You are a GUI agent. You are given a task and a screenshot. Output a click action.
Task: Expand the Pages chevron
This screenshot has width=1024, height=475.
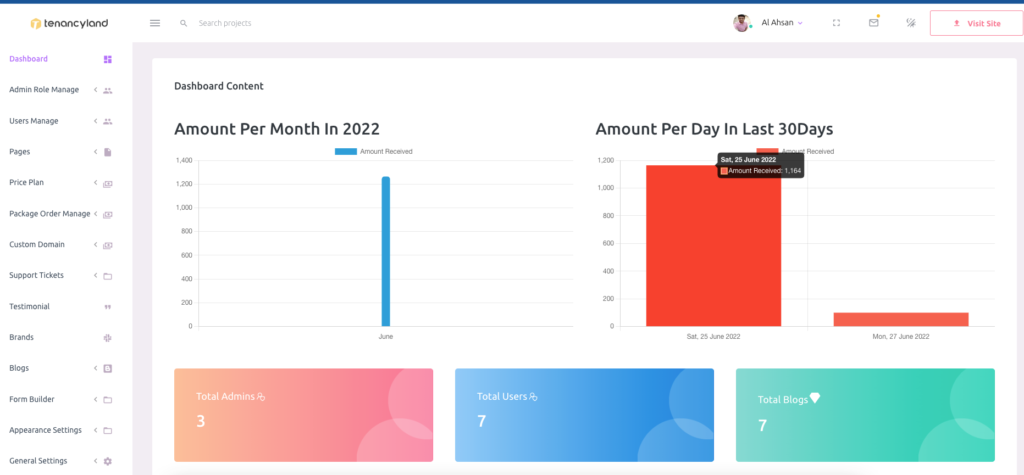(95, 152)
